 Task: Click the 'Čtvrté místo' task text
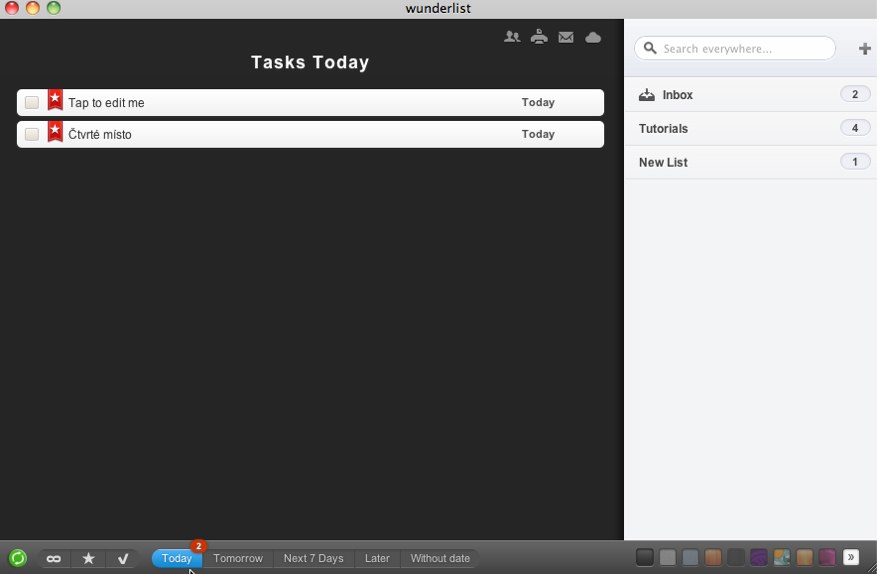coord(100,134)
